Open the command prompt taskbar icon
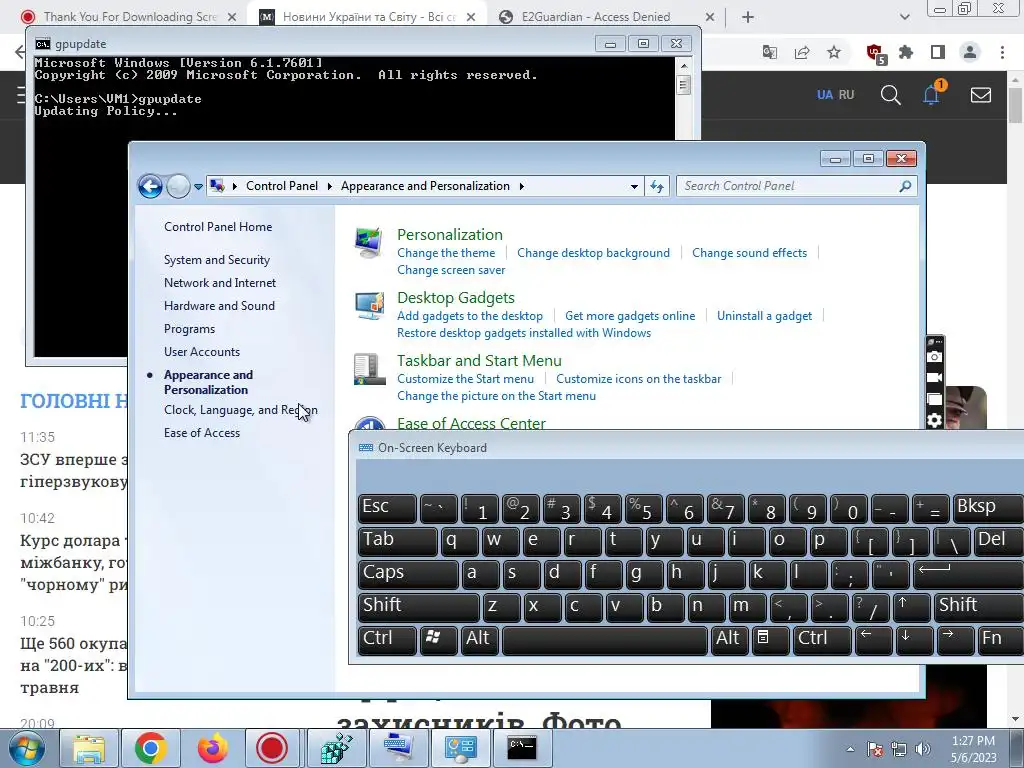Viewport: 1024px width, 768px height. 522,747
